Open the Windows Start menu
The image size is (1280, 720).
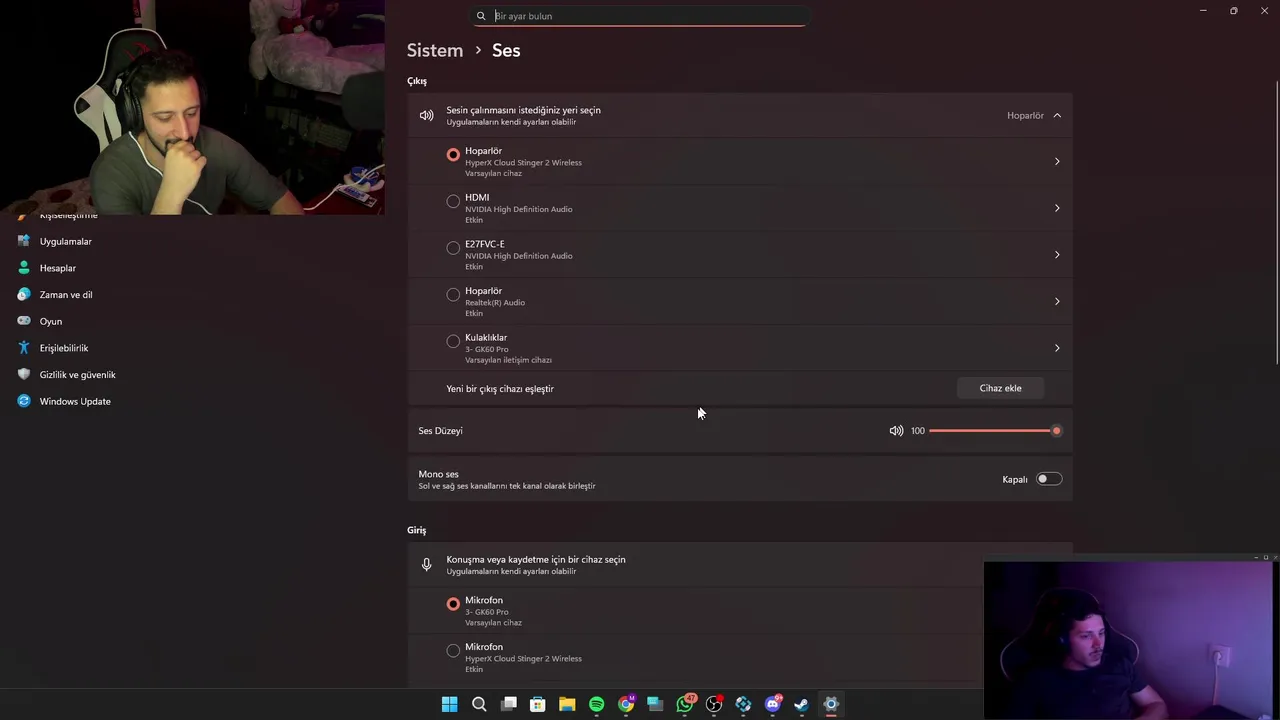[449, 704]
